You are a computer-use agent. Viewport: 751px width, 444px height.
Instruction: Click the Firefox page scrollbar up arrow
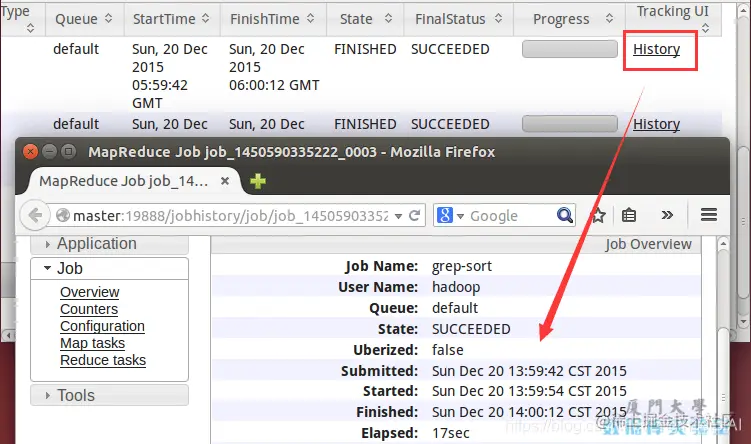pyautogui.click(x=723, y=244)
